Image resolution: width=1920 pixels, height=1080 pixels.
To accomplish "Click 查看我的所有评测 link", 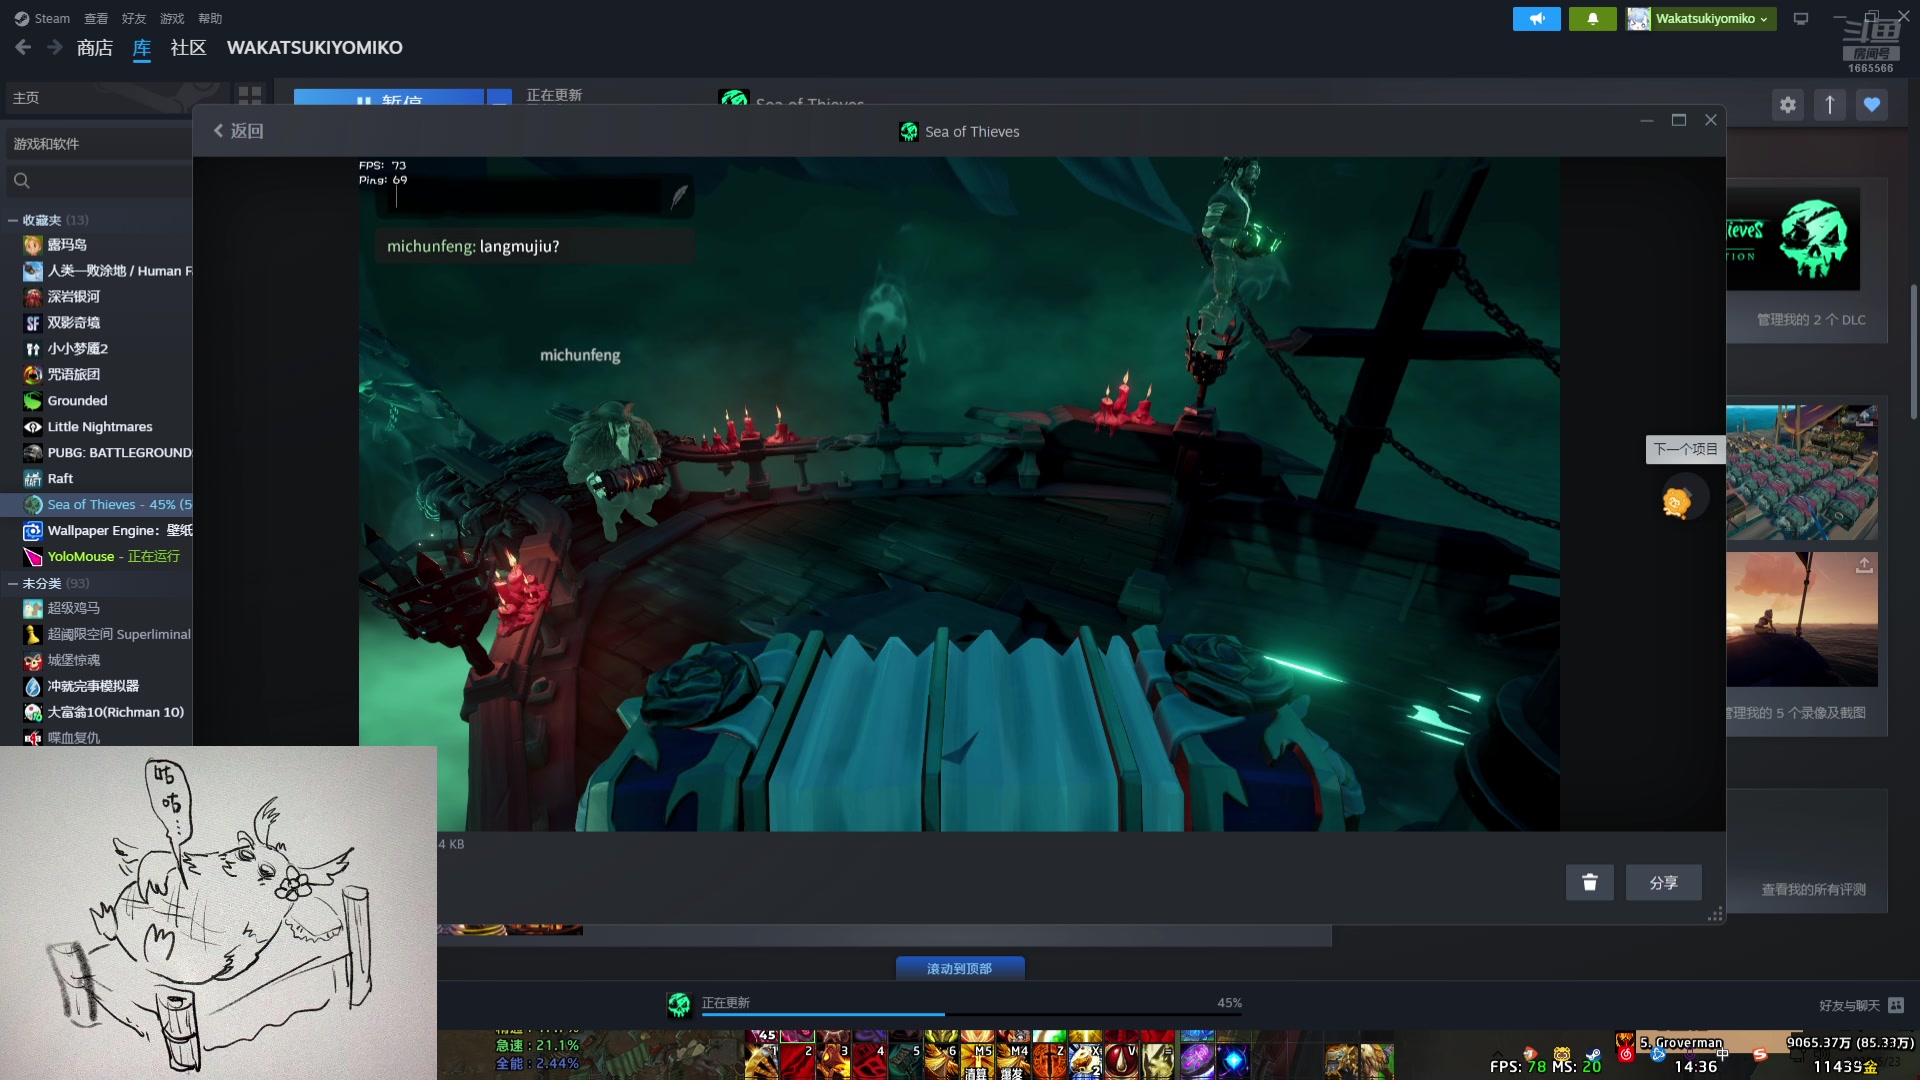I will tap(1813, 889).
